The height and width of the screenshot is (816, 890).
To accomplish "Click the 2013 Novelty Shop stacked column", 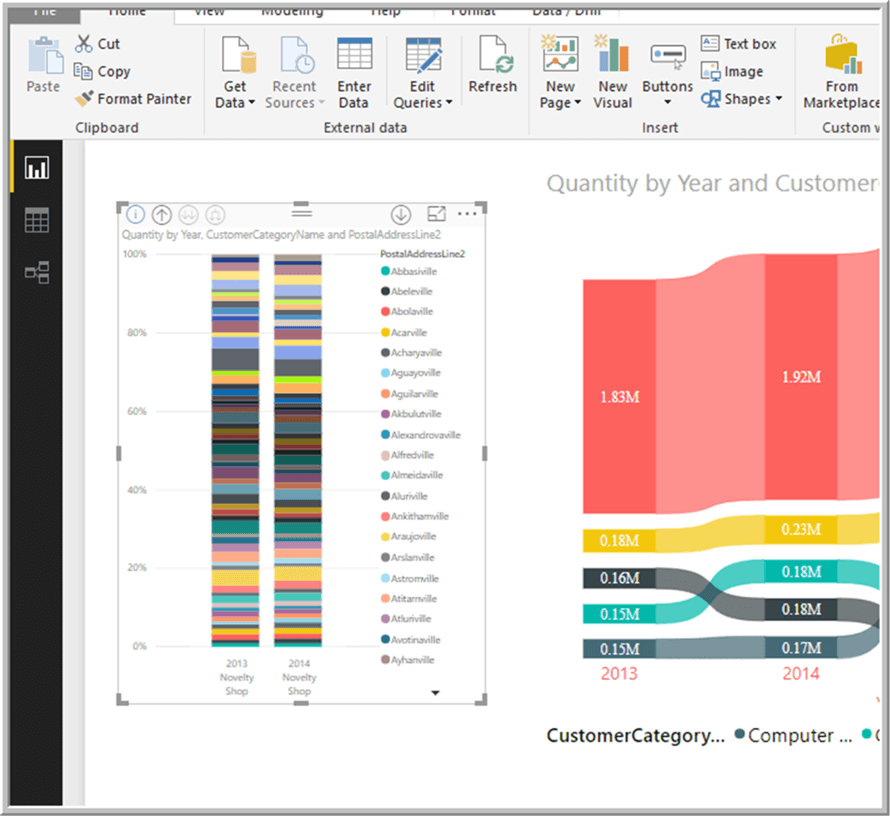I will (236, 451).
